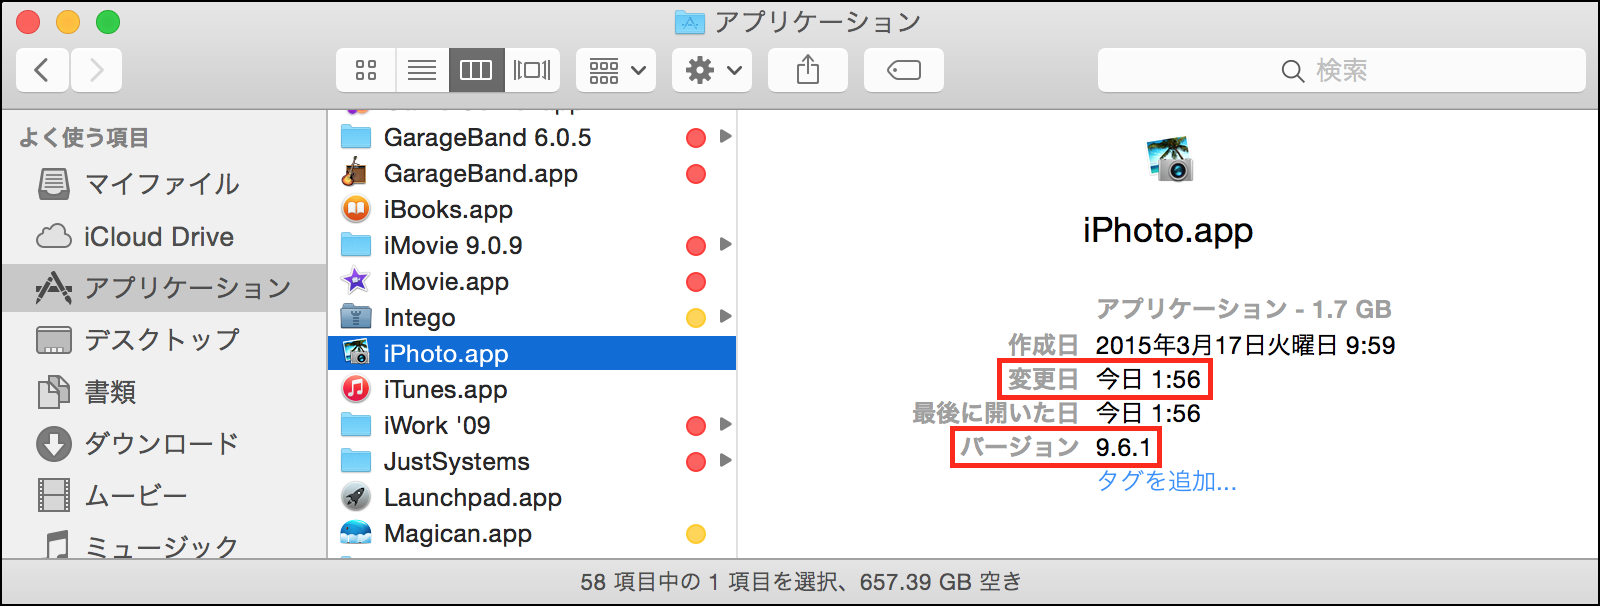Click the Share toolbar button
The height and width of the screenshot is (606, 1600).
tap(808, 70)
